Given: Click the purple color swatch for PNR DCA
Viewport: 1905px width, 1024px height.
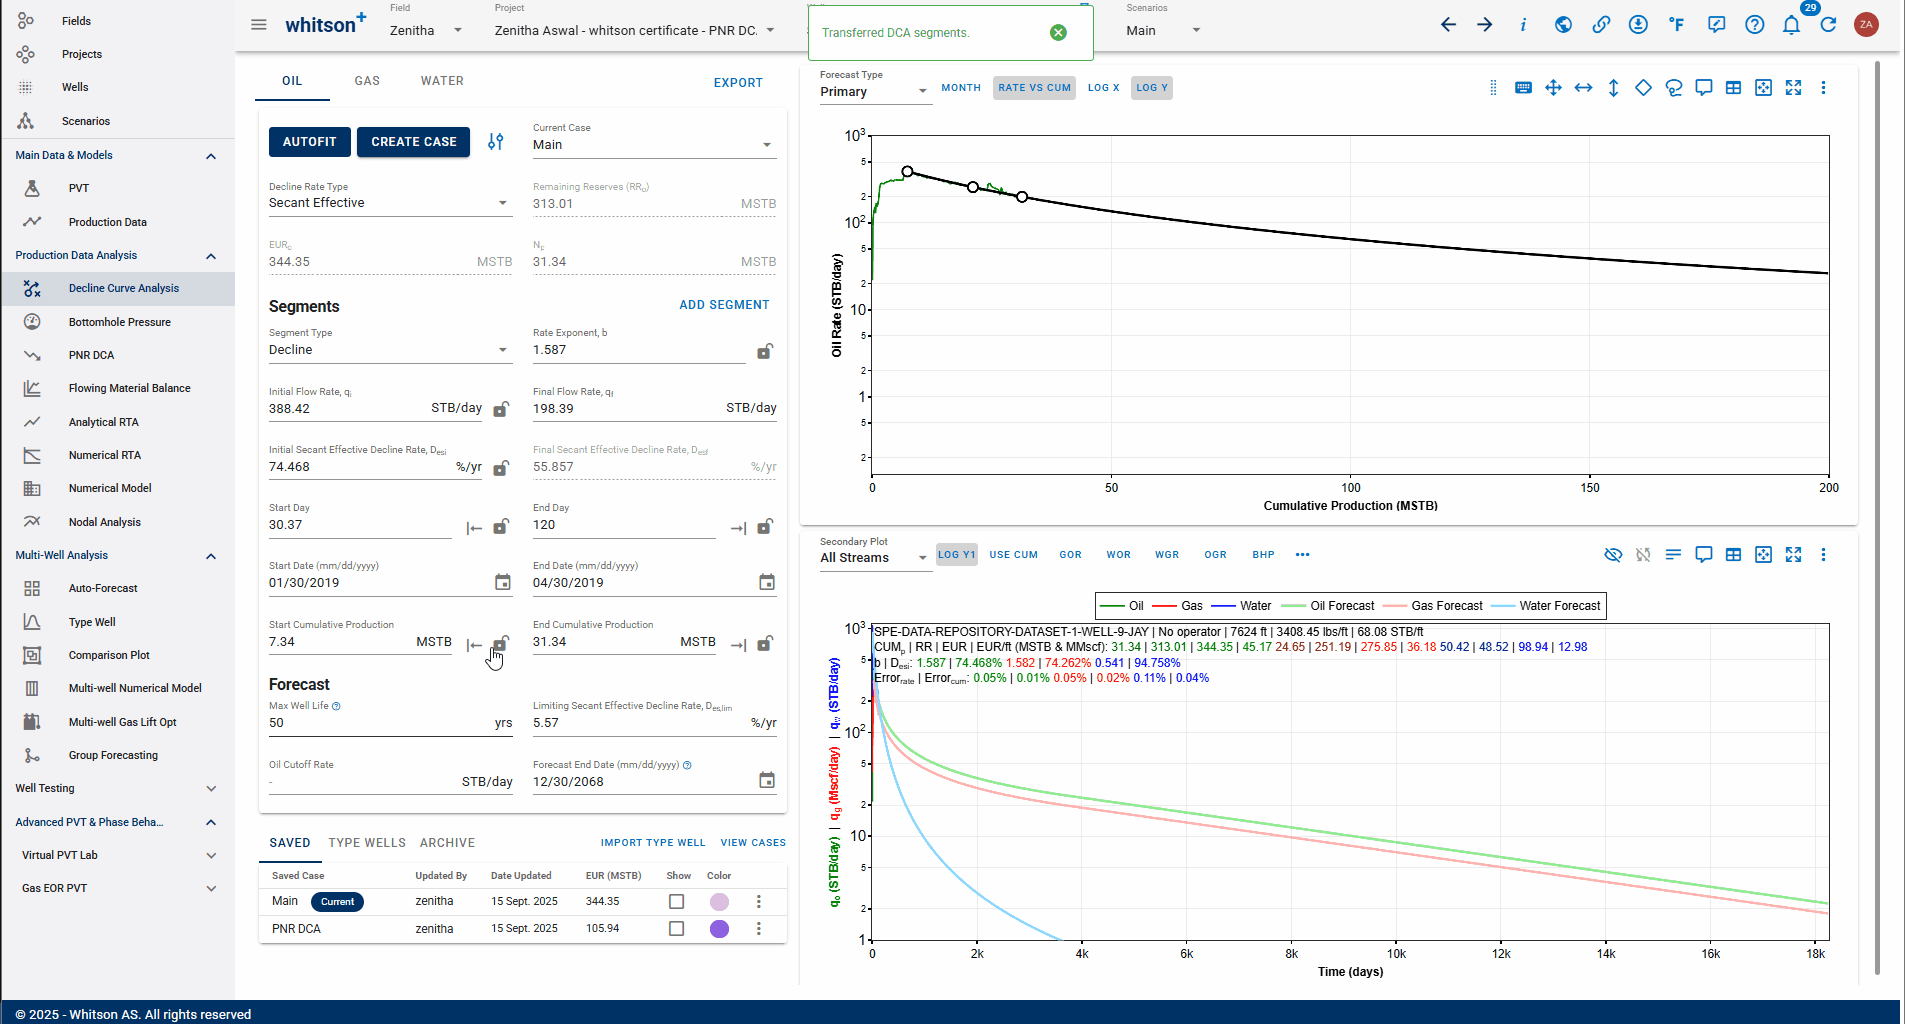Looking at the screenshot, I should point(719,929).
